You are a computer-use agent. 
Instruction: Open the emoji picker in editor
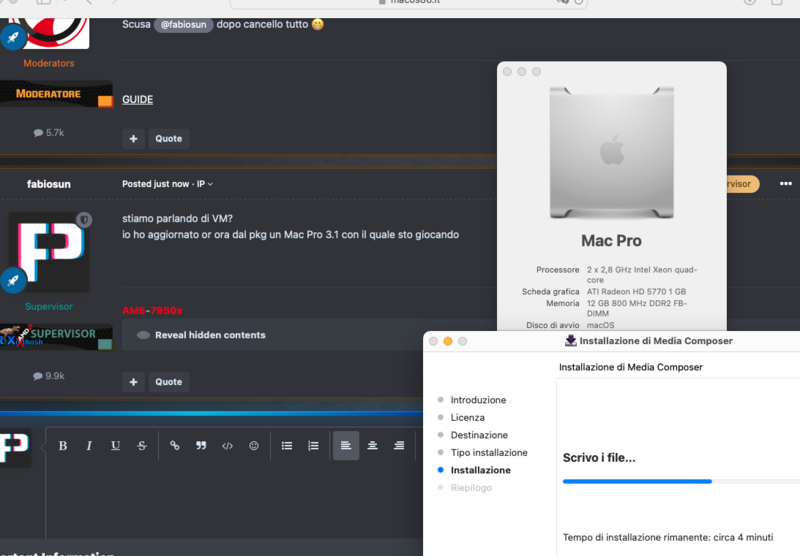click(254, 446)
